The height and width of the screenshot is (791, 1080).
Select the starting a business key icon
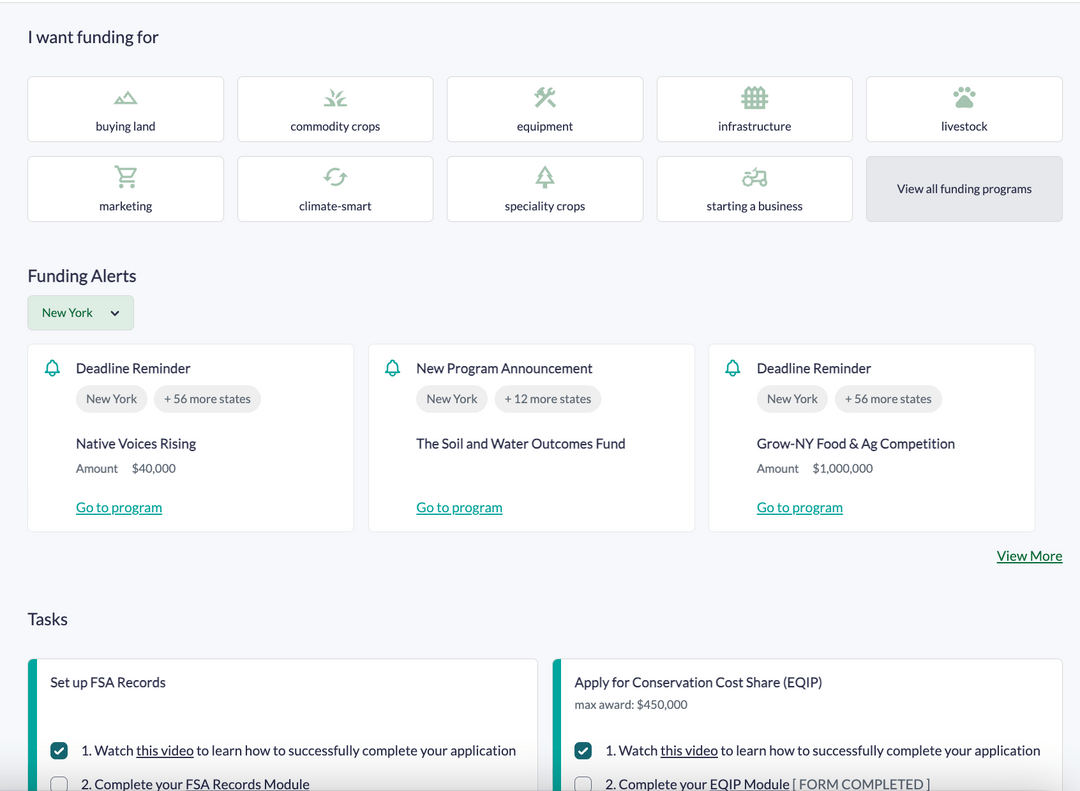pos(754,177)
